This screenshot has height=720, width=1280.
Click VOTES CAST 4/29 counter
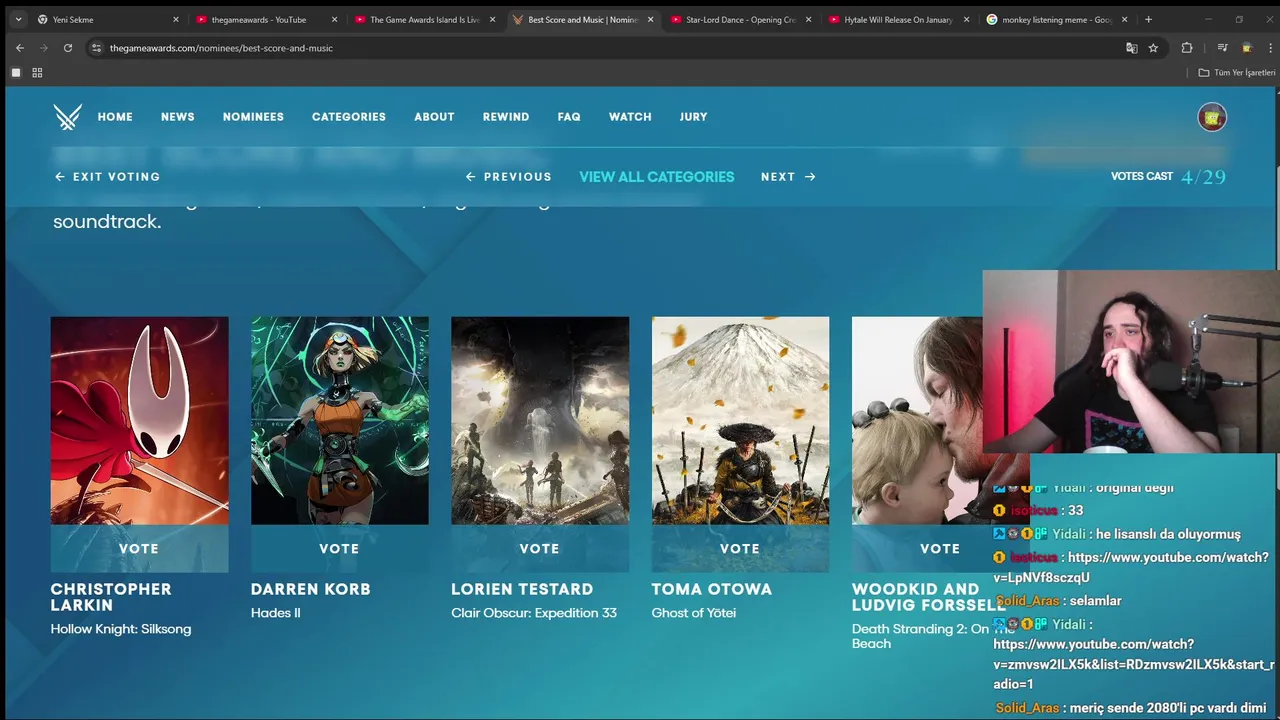click(x=1168, y=177)
